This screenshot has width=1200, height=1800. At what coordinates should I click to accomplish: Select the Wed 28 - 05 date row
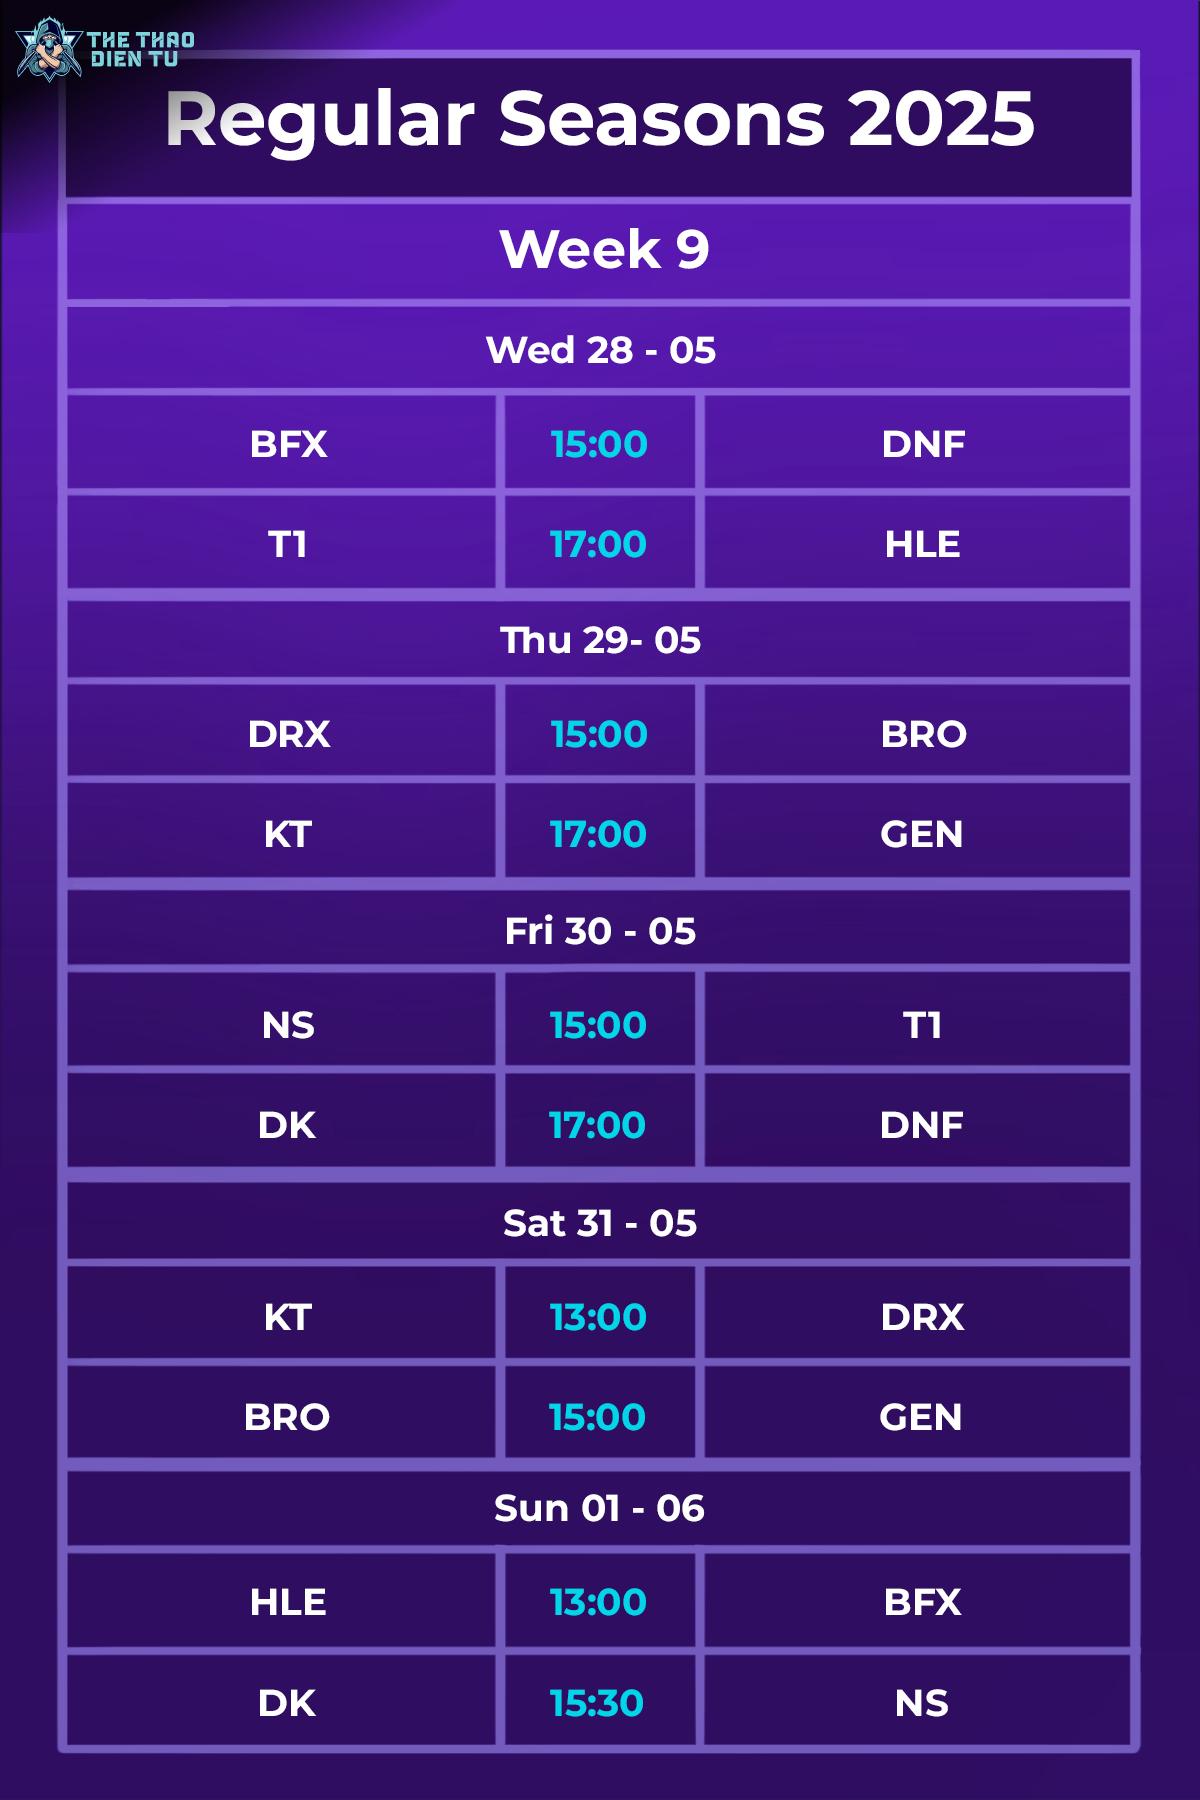pos(599,349)
